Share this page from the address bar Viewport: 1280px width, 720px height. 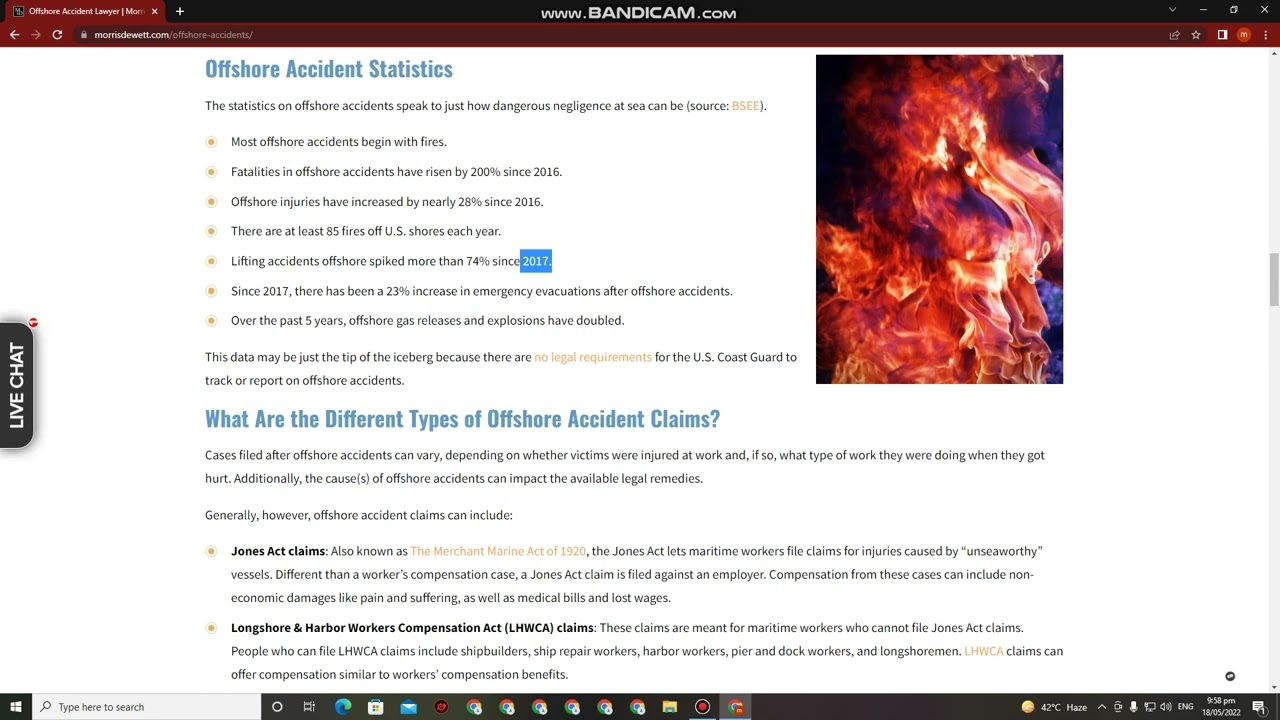(1174, 35)
